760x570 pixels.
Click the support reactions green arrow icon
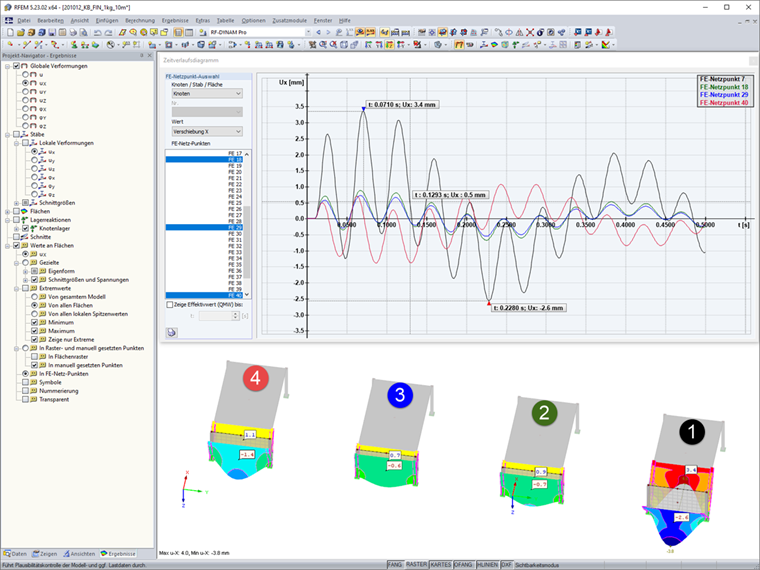(x=515, y=45)
